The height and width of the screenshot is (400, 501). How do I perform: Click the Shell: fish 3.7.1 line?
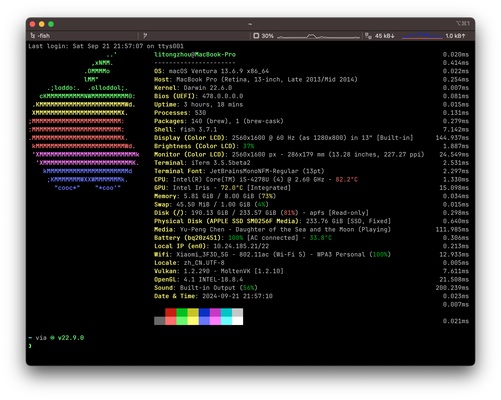pos(185,129)
